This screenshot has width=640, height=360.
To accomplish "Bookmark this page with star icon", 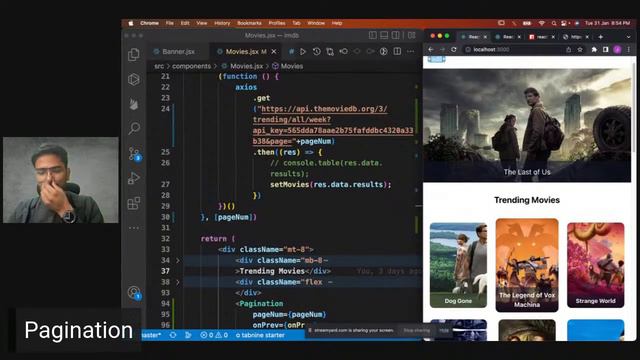I will pyautogui.click(x=580, y=49).
